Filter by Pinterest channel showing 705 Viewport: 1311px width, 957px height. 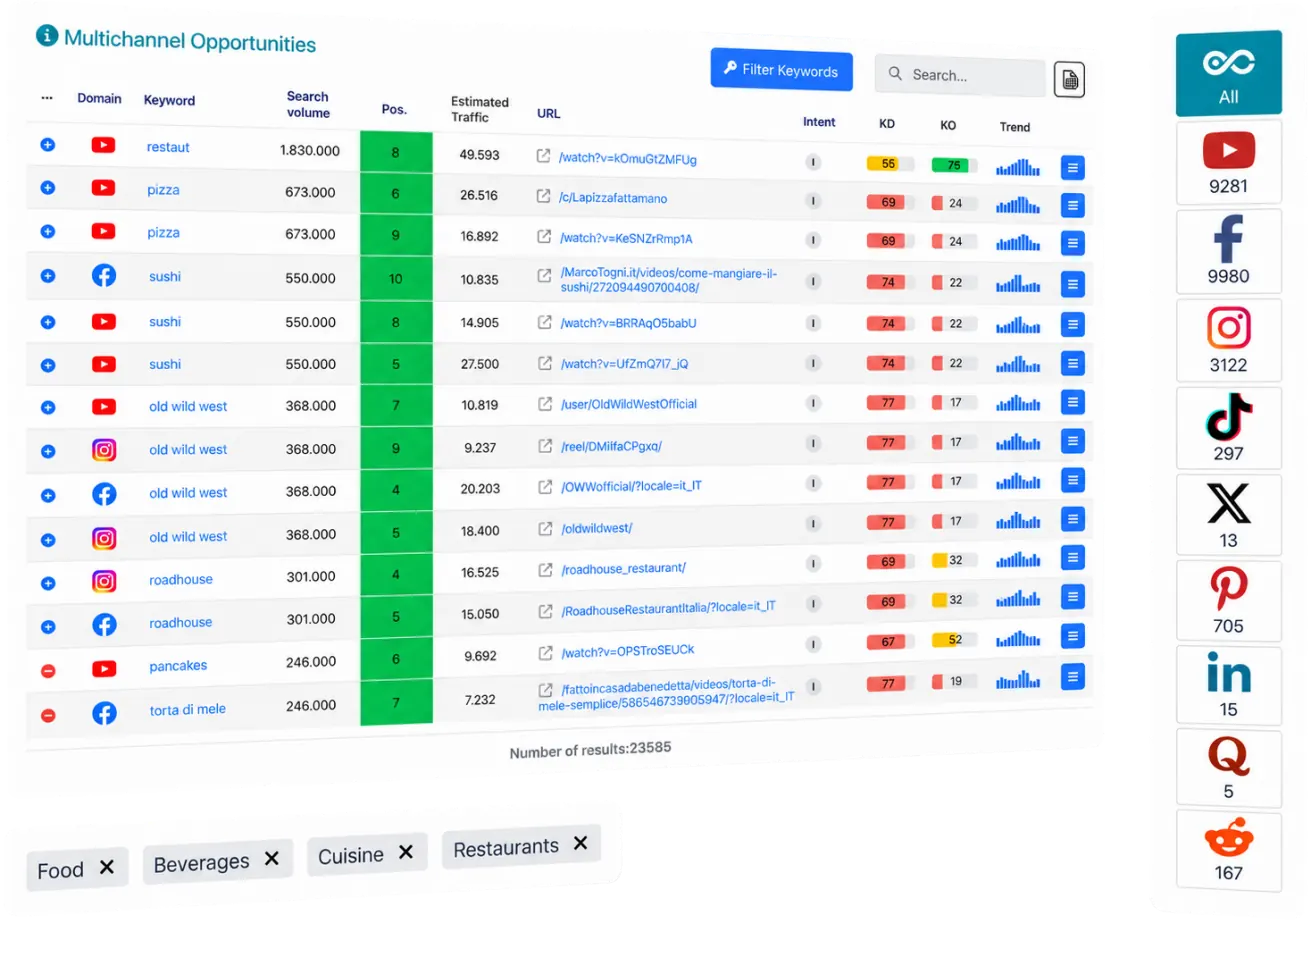[1228, 600]
